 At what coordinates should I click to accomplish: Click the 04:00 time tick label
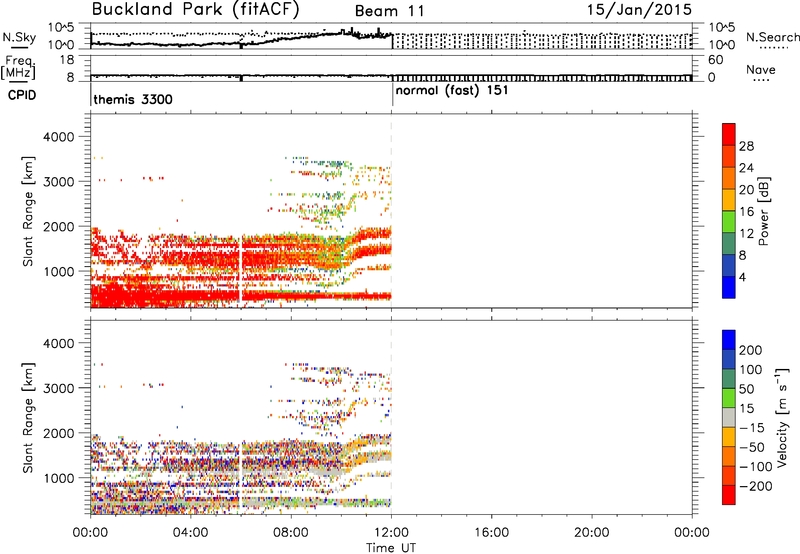coord(190,533)
